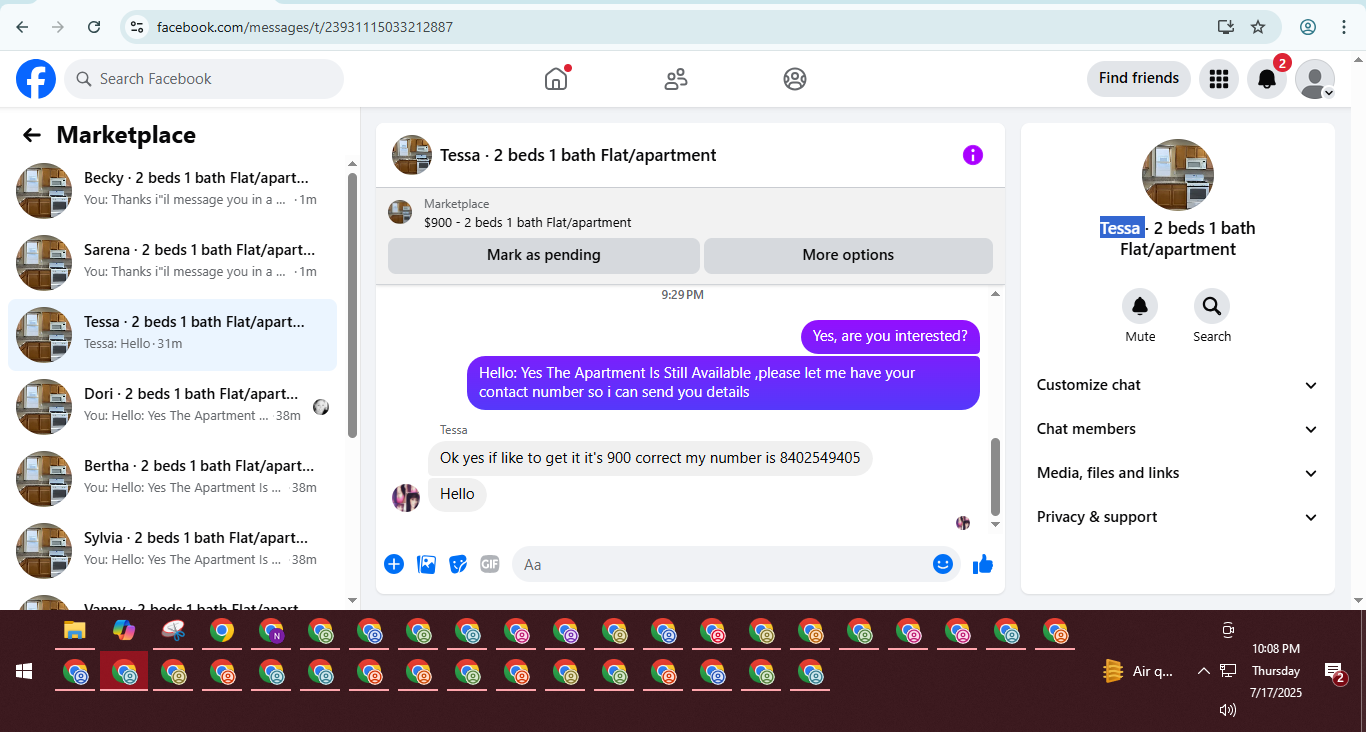Click the Mark as pending button

(544, 255)
